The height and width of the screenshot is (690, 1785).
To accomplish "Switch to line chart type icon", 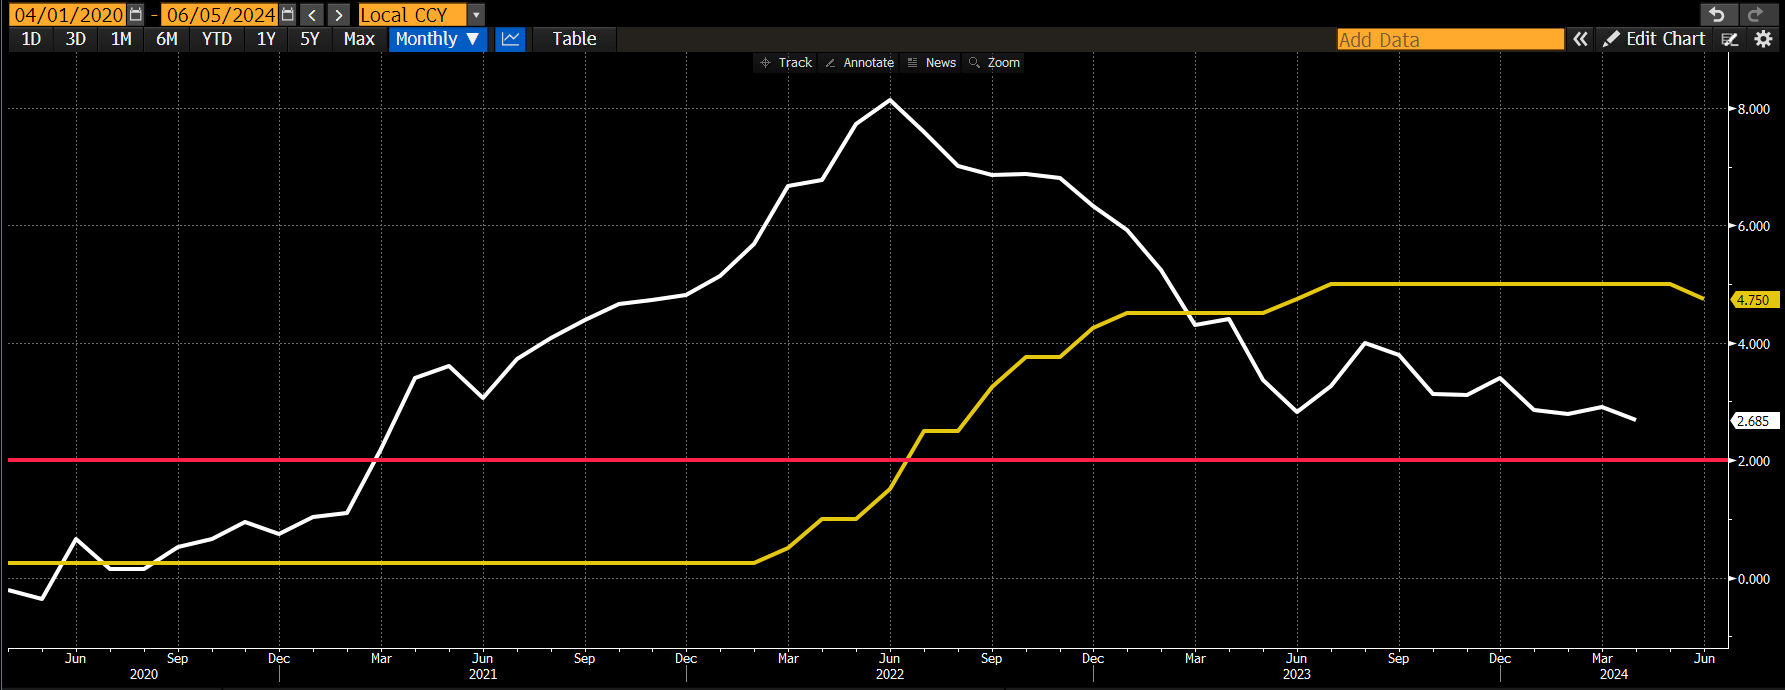I will pos(510,39).
